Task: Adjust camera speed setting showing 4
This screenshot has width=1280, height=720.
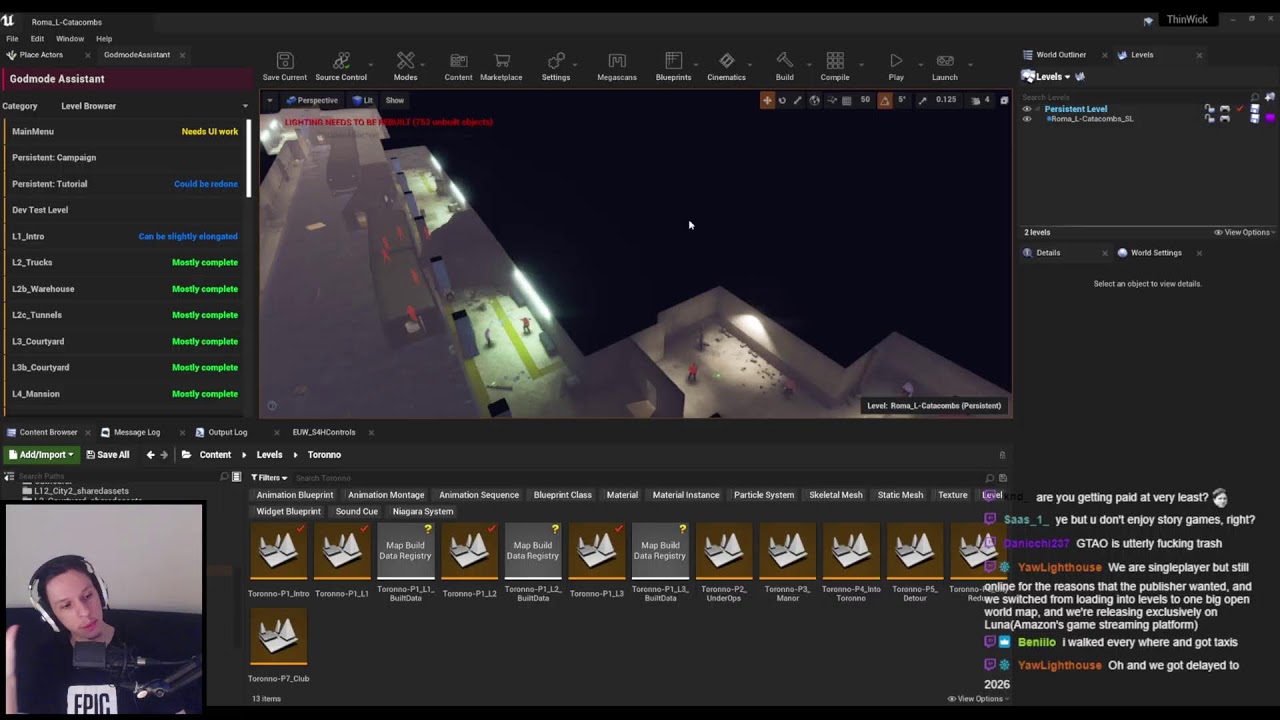Action: point(981,100)
